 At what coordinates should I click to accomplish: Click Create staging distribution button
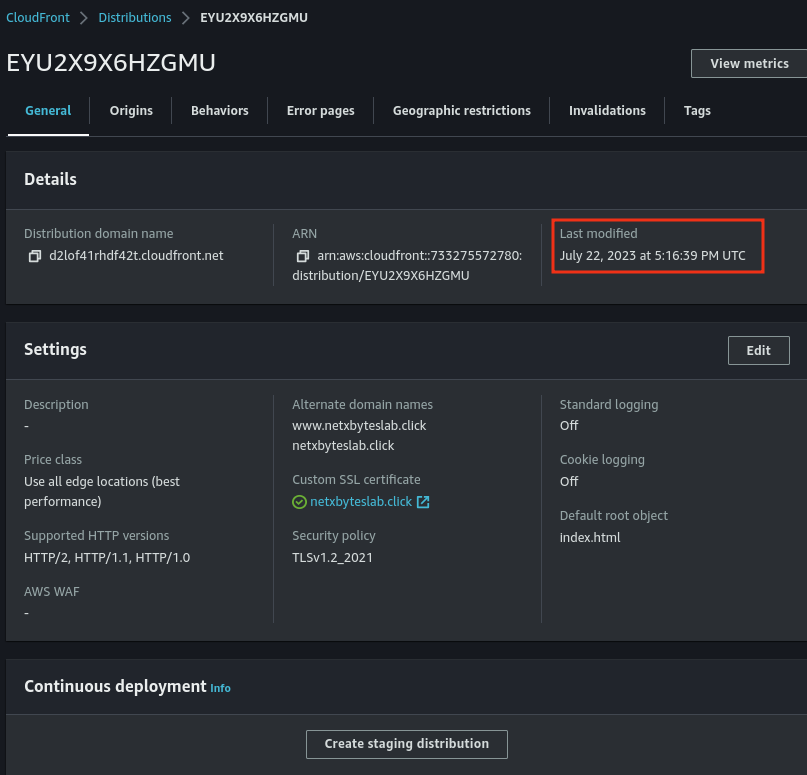[406, 744]
